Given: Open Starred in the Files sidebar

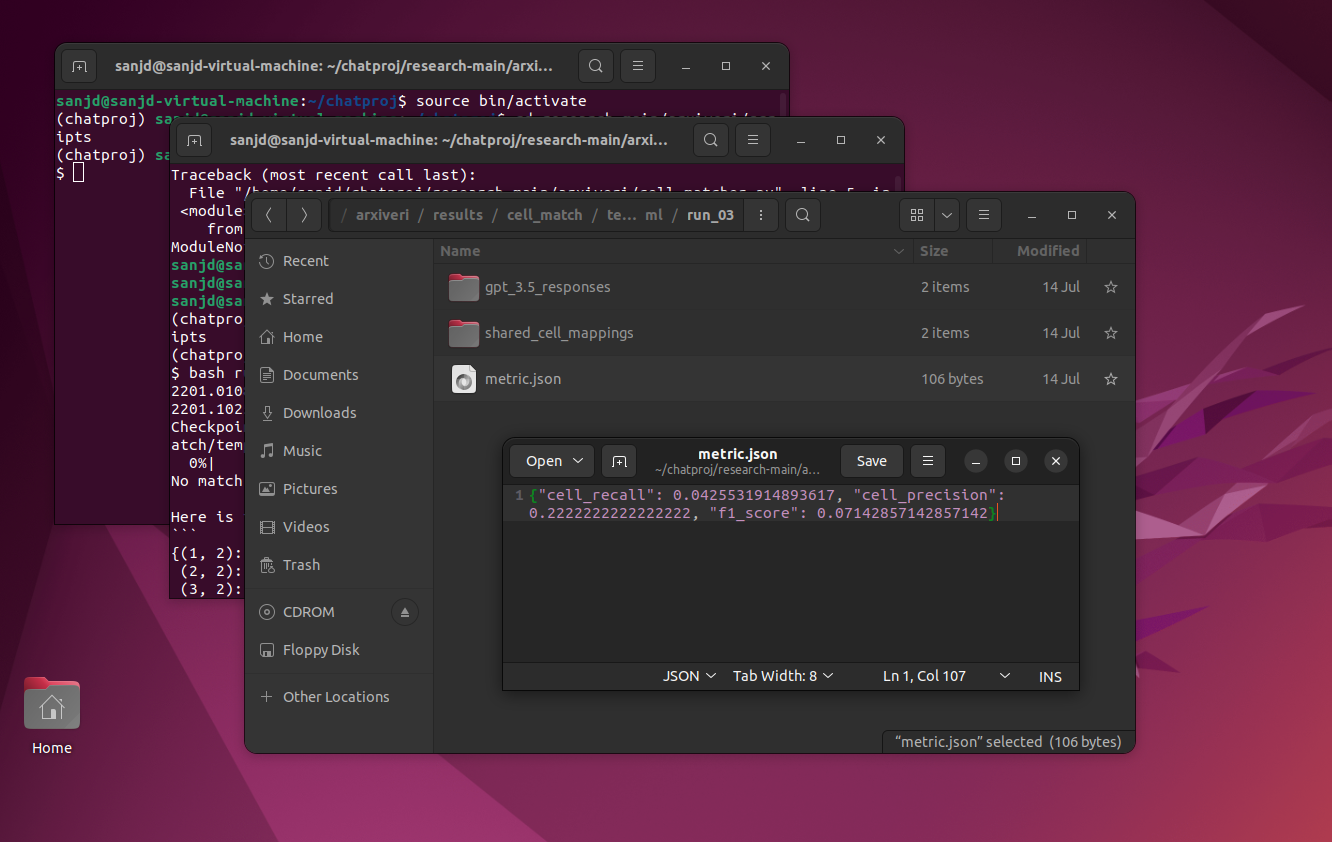Looking at the screenshot, I should (x=339, y=299).
